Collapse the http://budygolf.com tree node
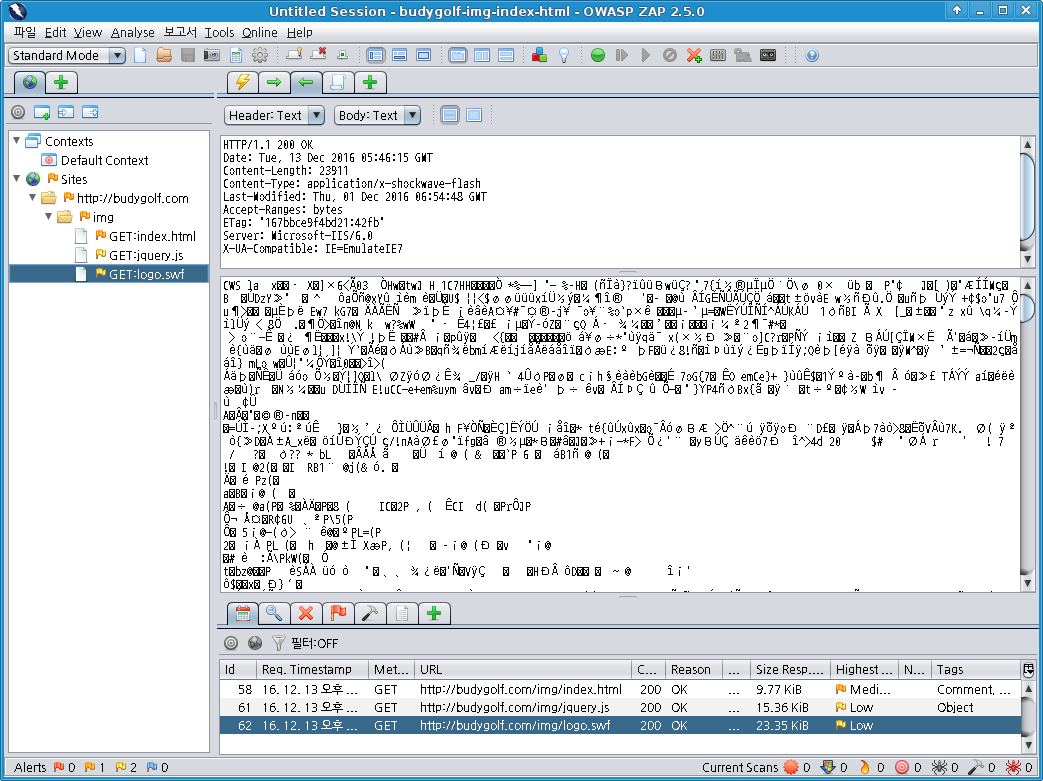This screenshot has height=781, width=1043. (33, 198)
